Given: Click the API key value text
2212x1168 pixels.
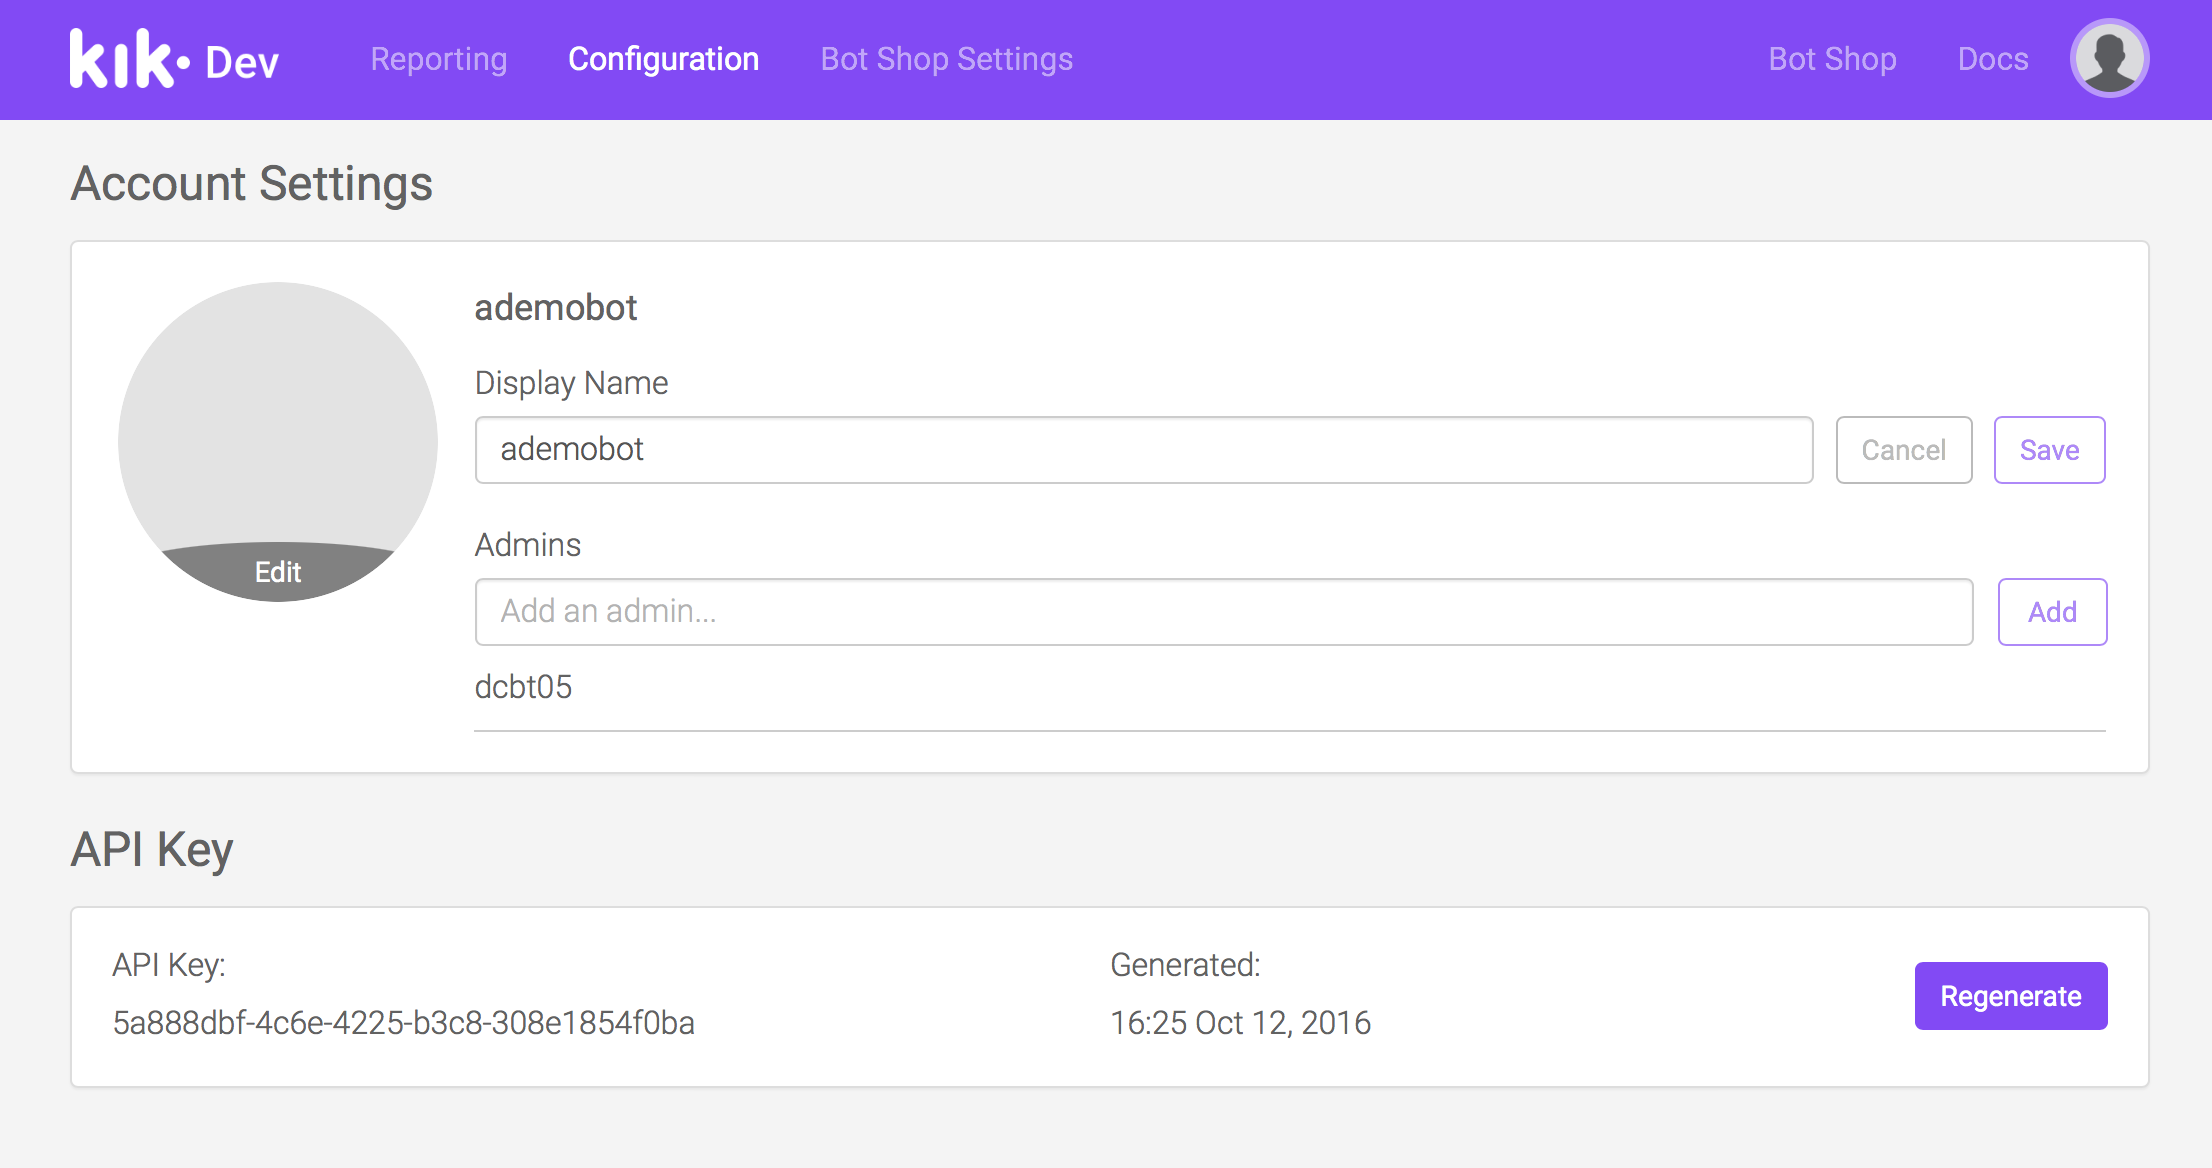Looking at the screenshot, I should point(403,1023).
